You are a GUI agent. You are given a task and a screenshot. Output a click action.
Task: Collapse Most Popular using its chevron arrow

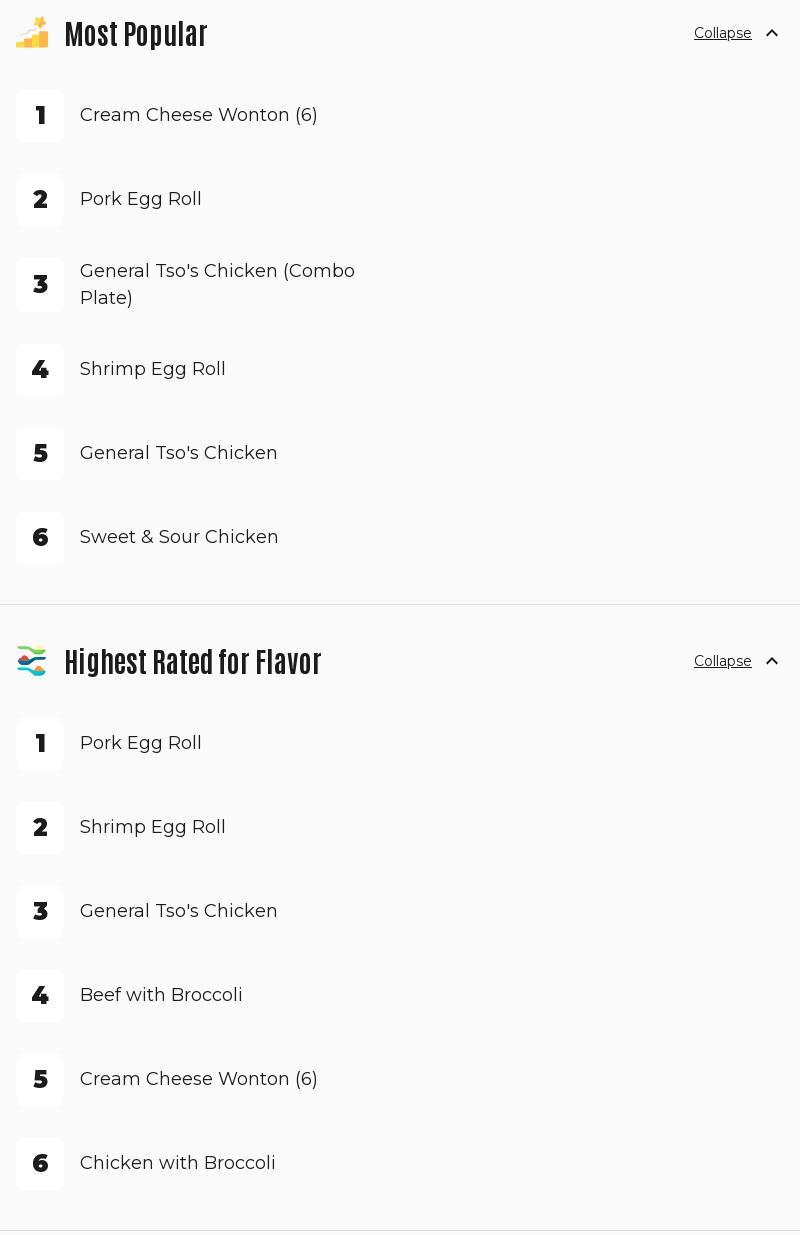click(772, 33)
